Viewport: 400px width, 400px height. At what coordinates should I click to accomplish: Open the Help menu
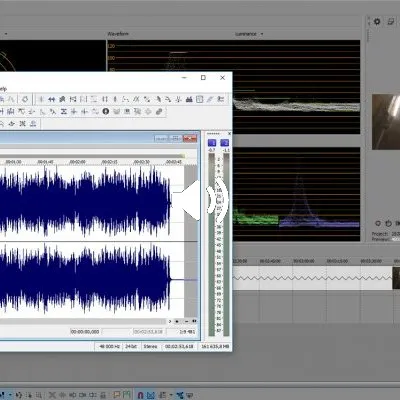3,89
